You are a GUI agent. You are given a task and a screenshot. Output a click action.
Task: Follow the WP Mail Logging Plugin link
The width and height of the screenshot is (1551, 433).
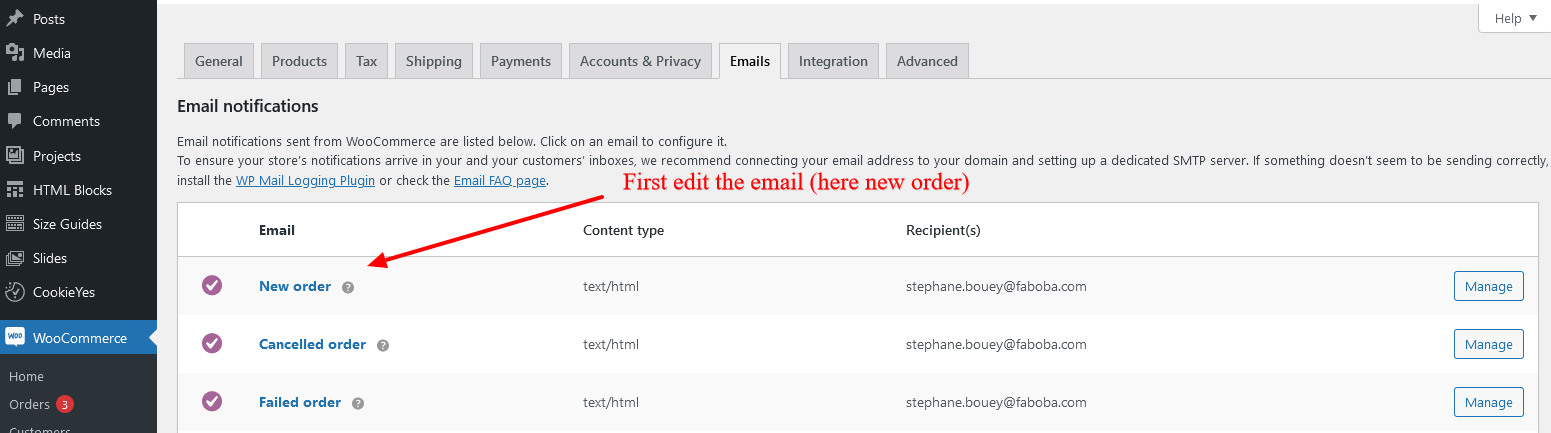pos(306,181)
